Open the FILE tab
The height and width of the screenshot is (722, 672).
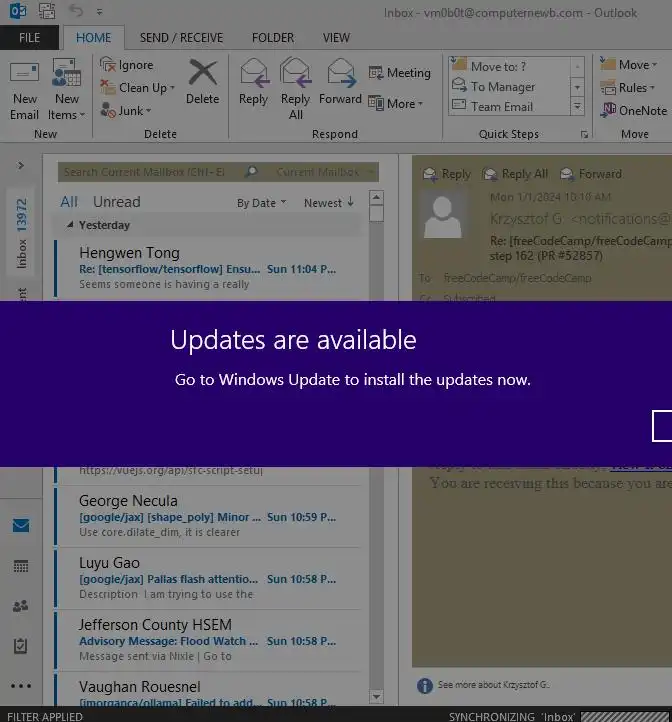[x=29, y=38]
